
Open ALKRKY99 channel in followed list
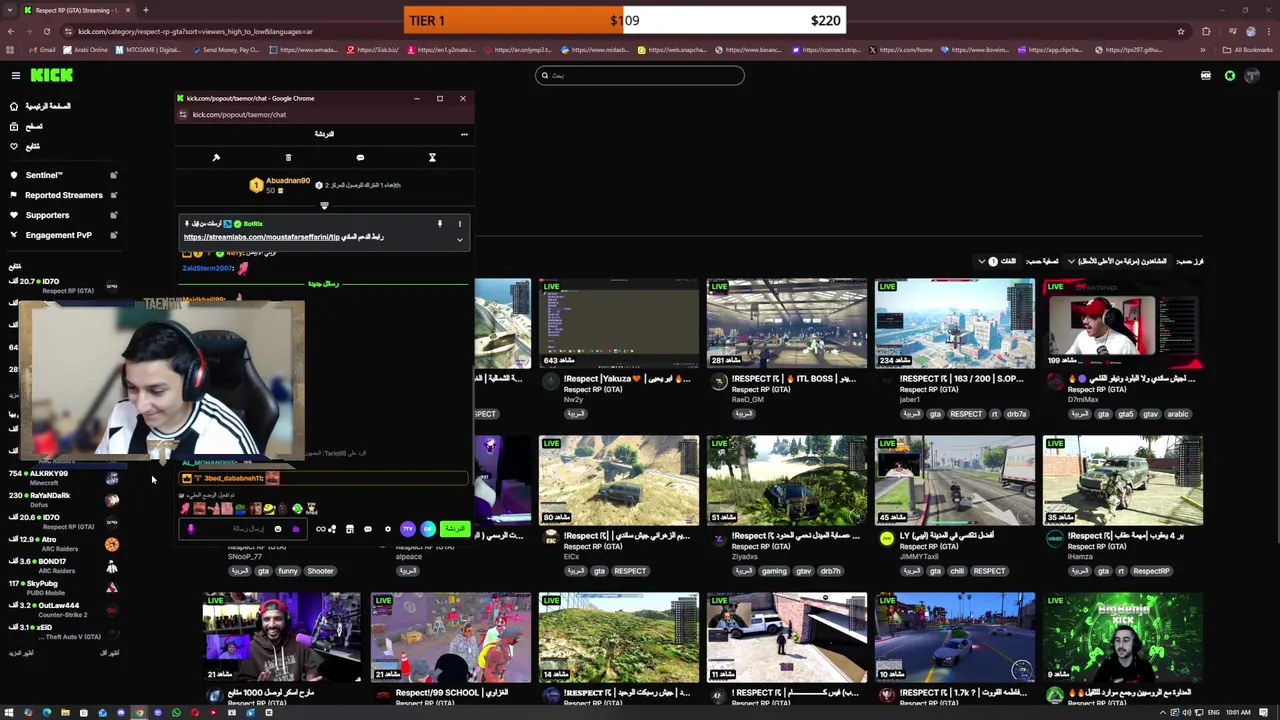coord(62,478)
